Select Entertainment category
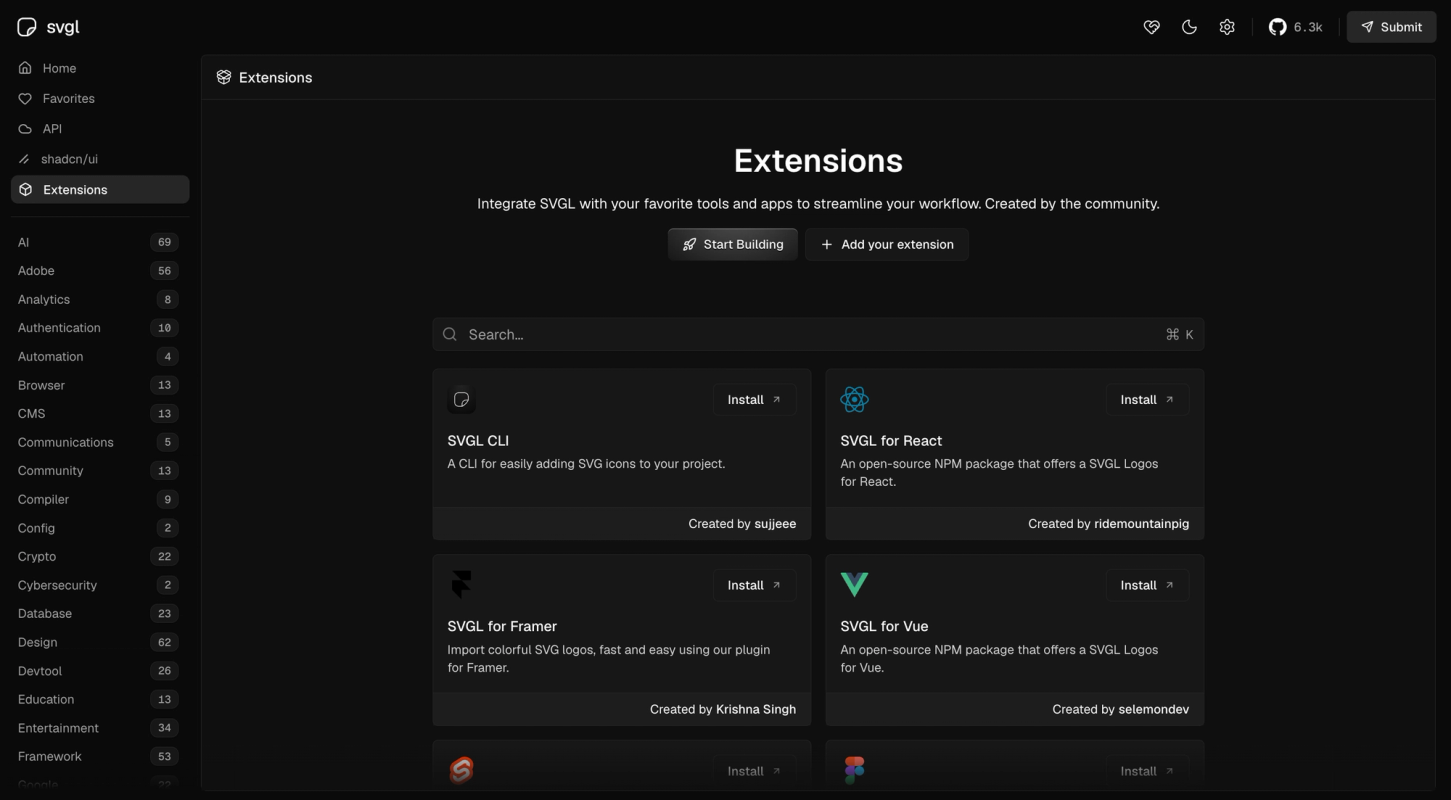The width and height of the screenshot is (1451, 800). (x=98, y=728)
